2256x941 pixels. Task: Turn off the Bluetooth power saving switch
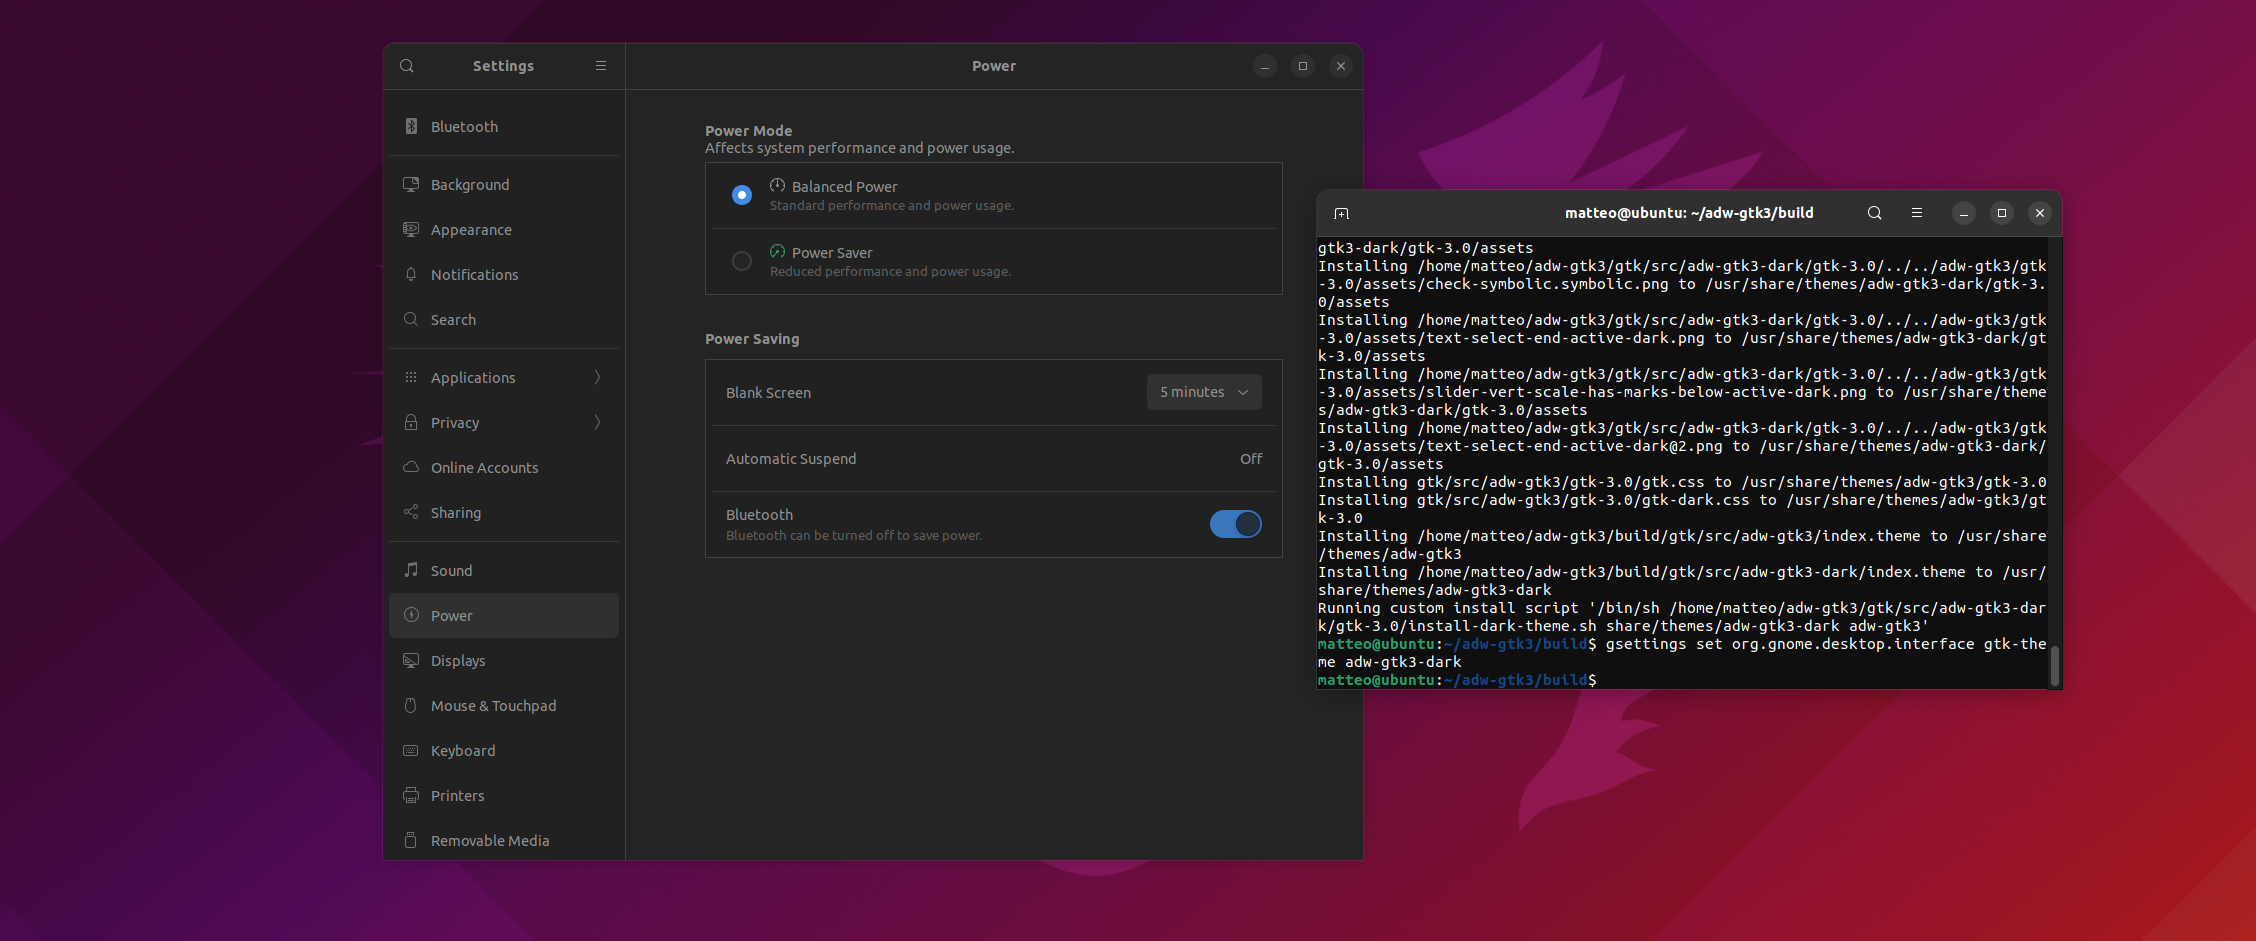pos(1236,524)
